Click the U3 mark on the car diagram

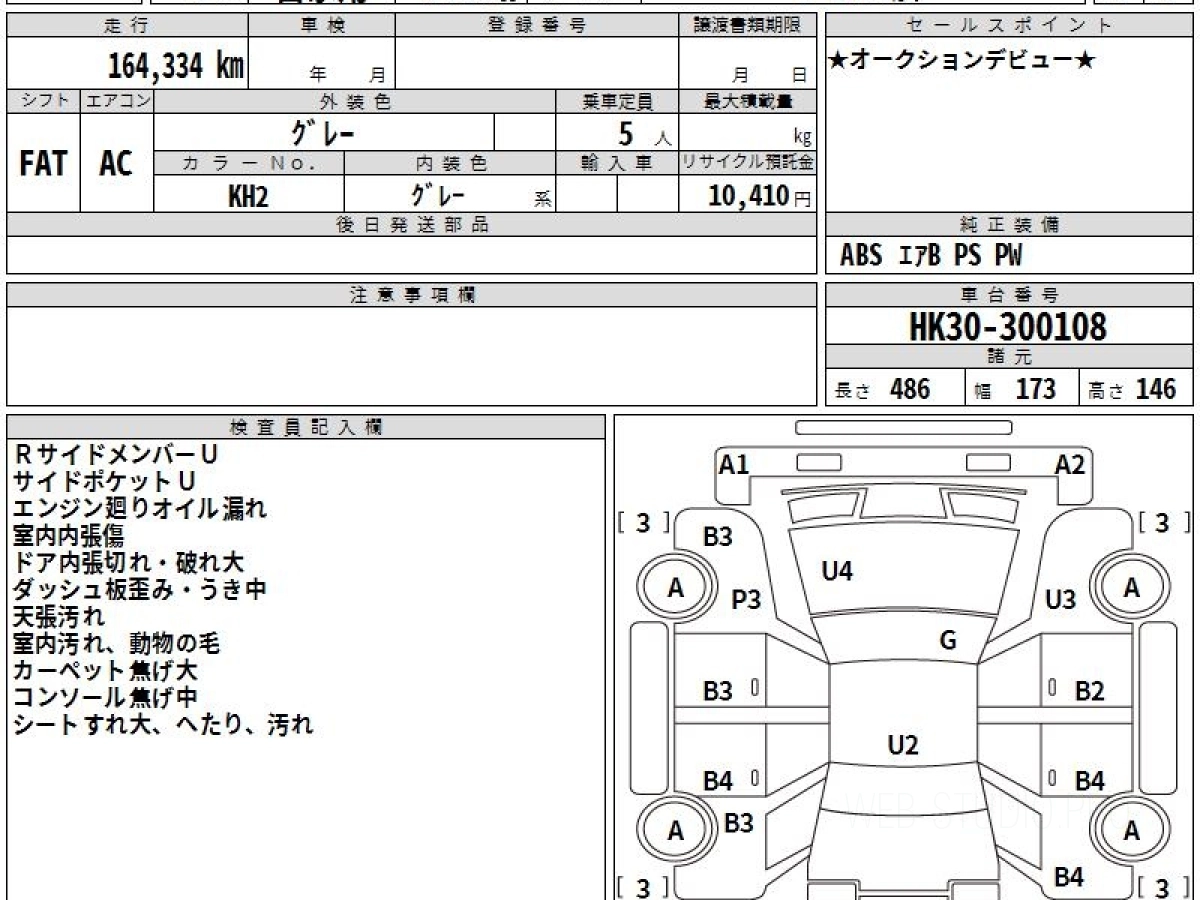pos(1060,599)
